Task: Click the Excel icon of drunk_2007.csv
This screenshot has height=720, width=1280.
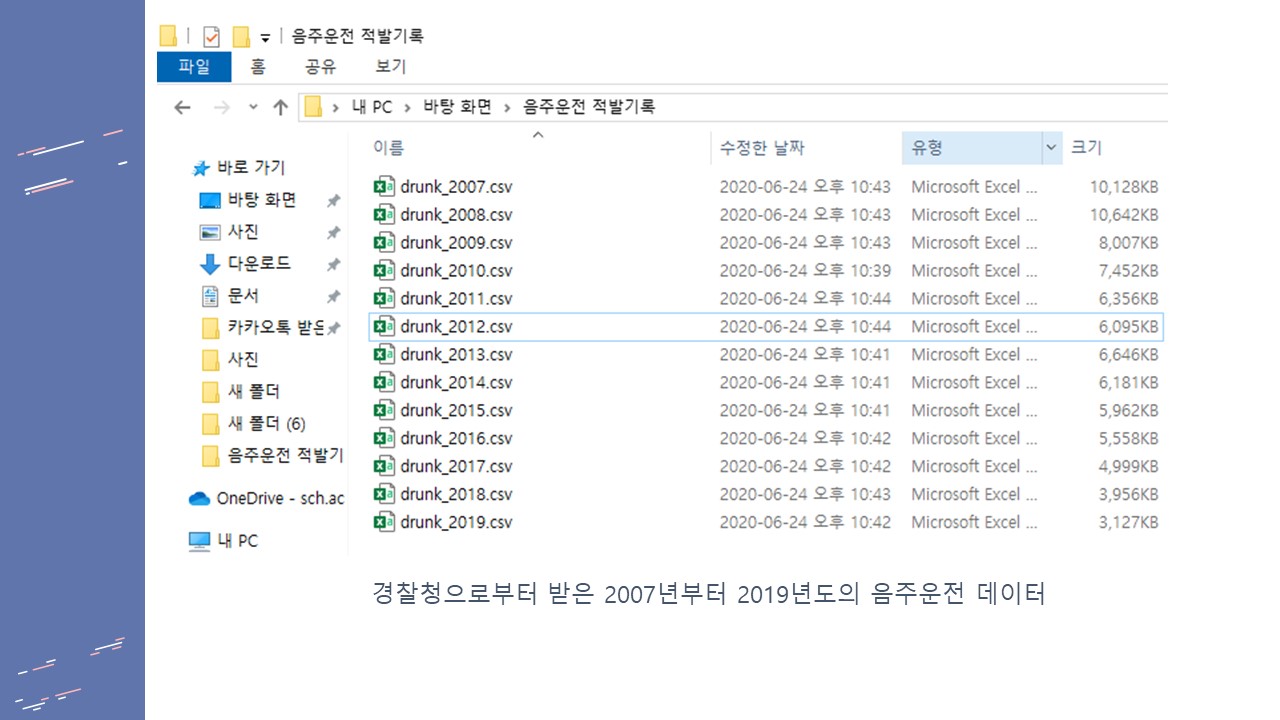Action: click(x=384, y=187)
